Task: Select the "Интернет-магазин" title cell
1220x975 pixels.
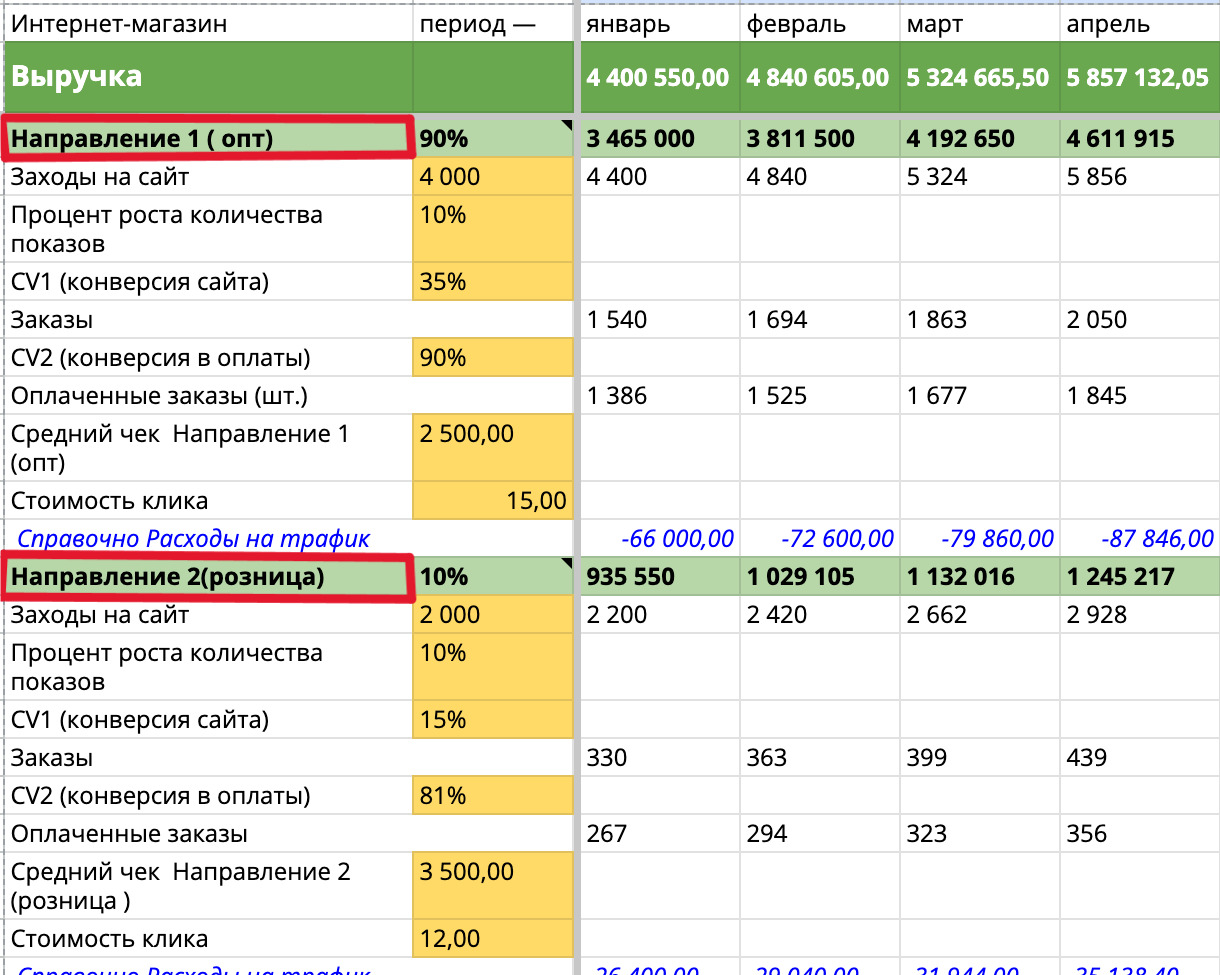Action: point(208,25)
